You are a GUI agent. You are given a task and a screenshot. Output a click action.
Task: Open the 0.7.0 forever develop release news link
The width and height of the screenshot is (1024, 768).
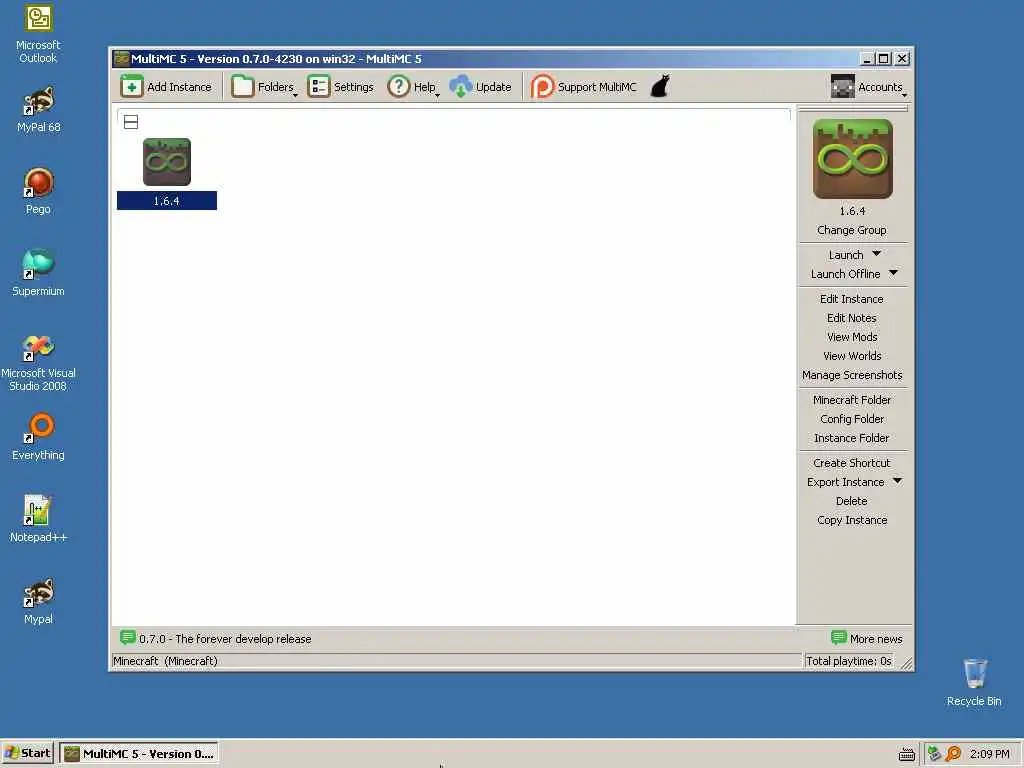coord(216,639)
